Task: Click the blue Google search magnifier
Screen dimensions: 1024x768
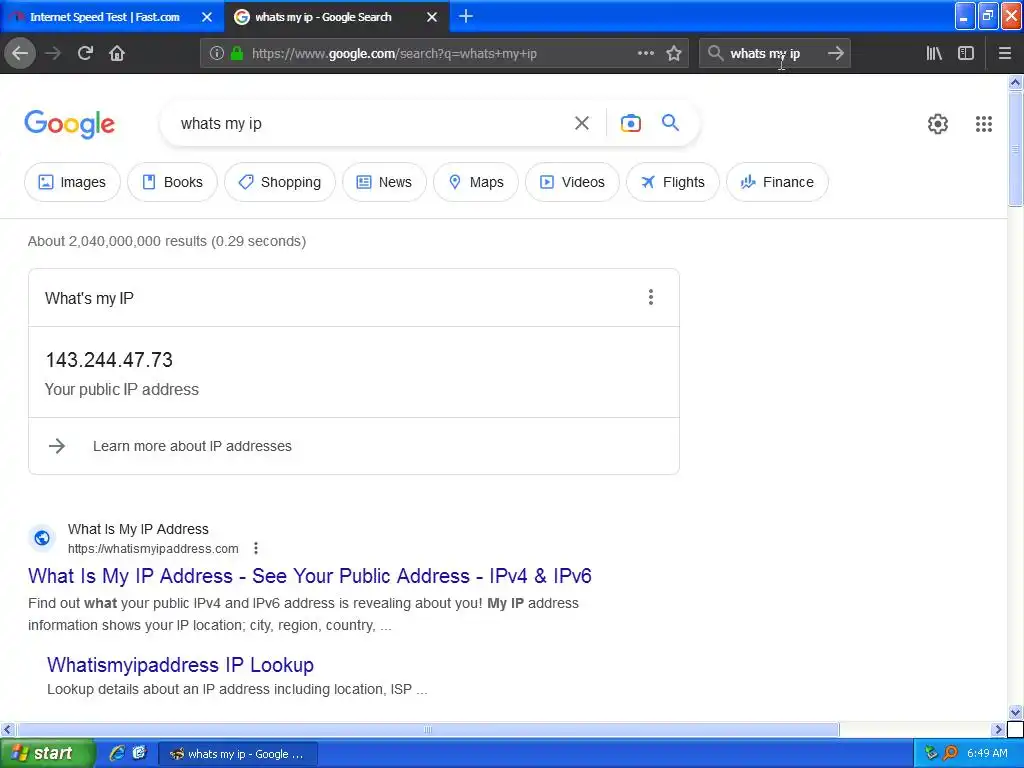Action: (670, 122)
